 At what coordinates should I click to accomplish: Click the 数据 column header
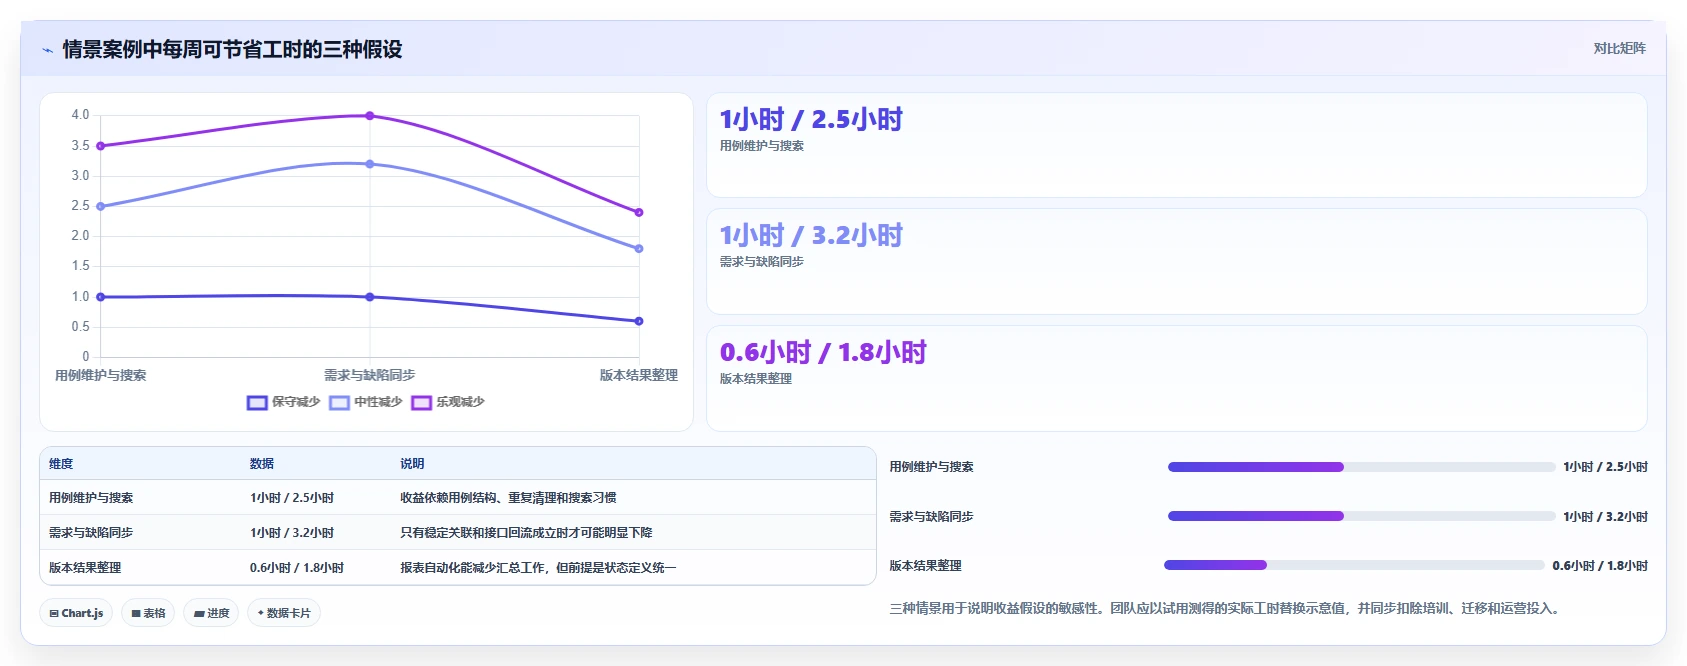click(262, 464)
